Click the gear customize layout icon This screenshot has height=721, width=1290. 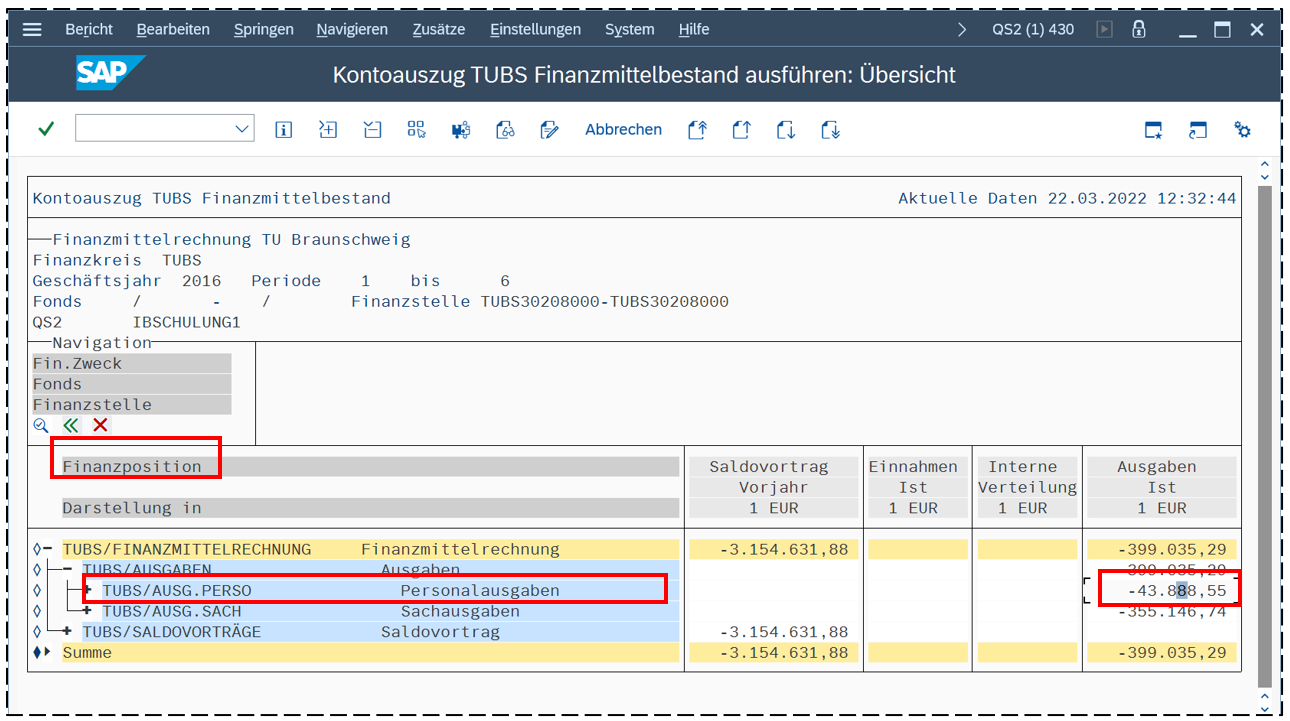pyautogui.click(x=1242, y=130)
